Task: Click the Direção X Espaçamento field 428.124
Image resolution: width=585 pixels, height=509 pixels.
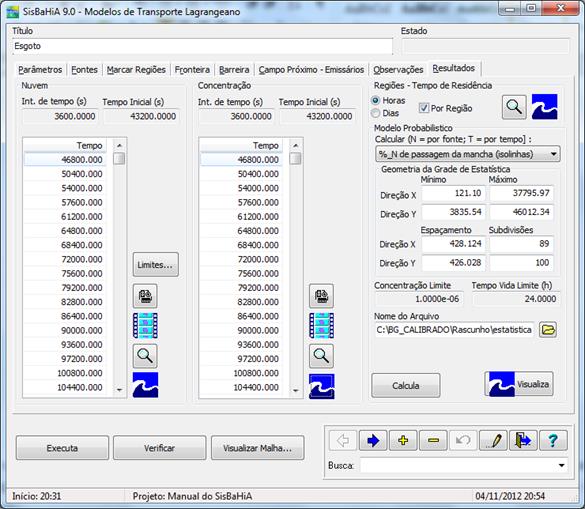Action: tap(454, 244)
